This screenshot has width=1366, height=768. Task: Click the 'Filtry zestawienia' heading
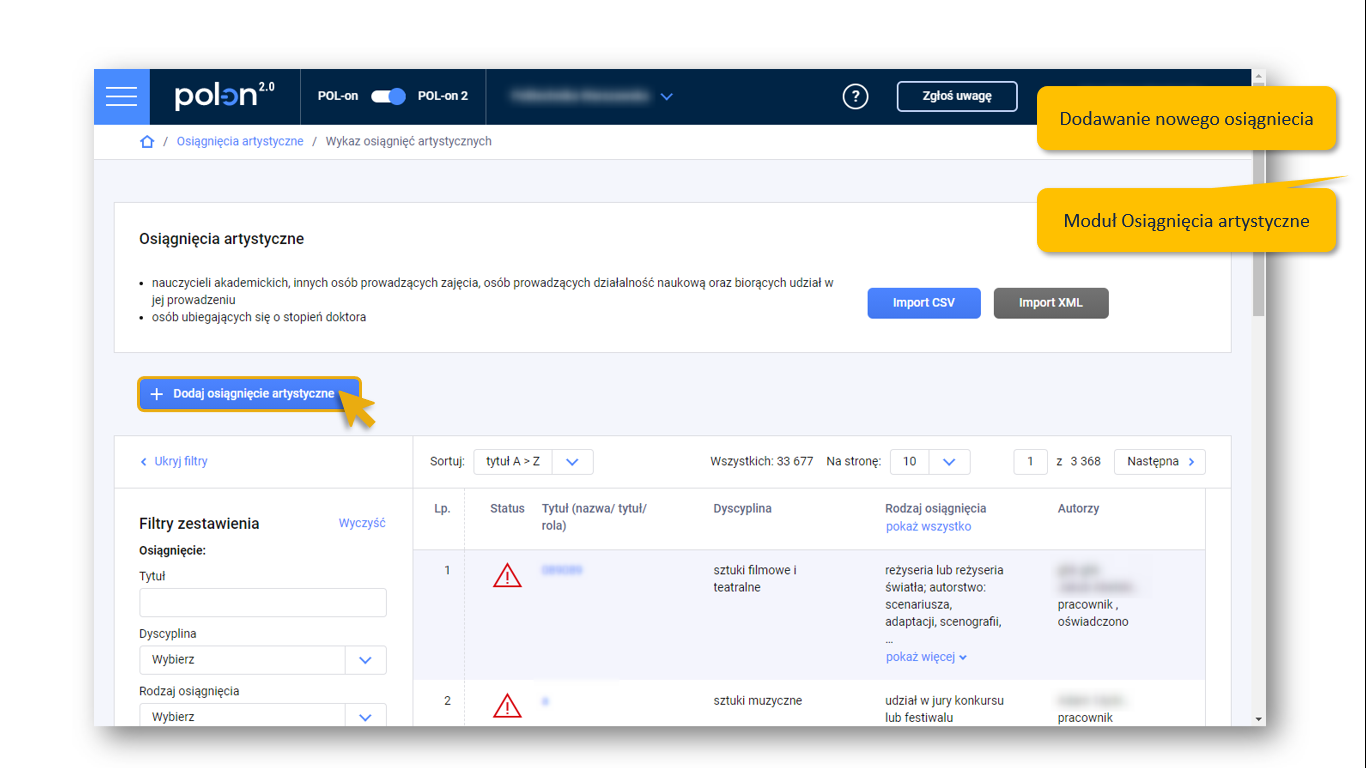199,523
